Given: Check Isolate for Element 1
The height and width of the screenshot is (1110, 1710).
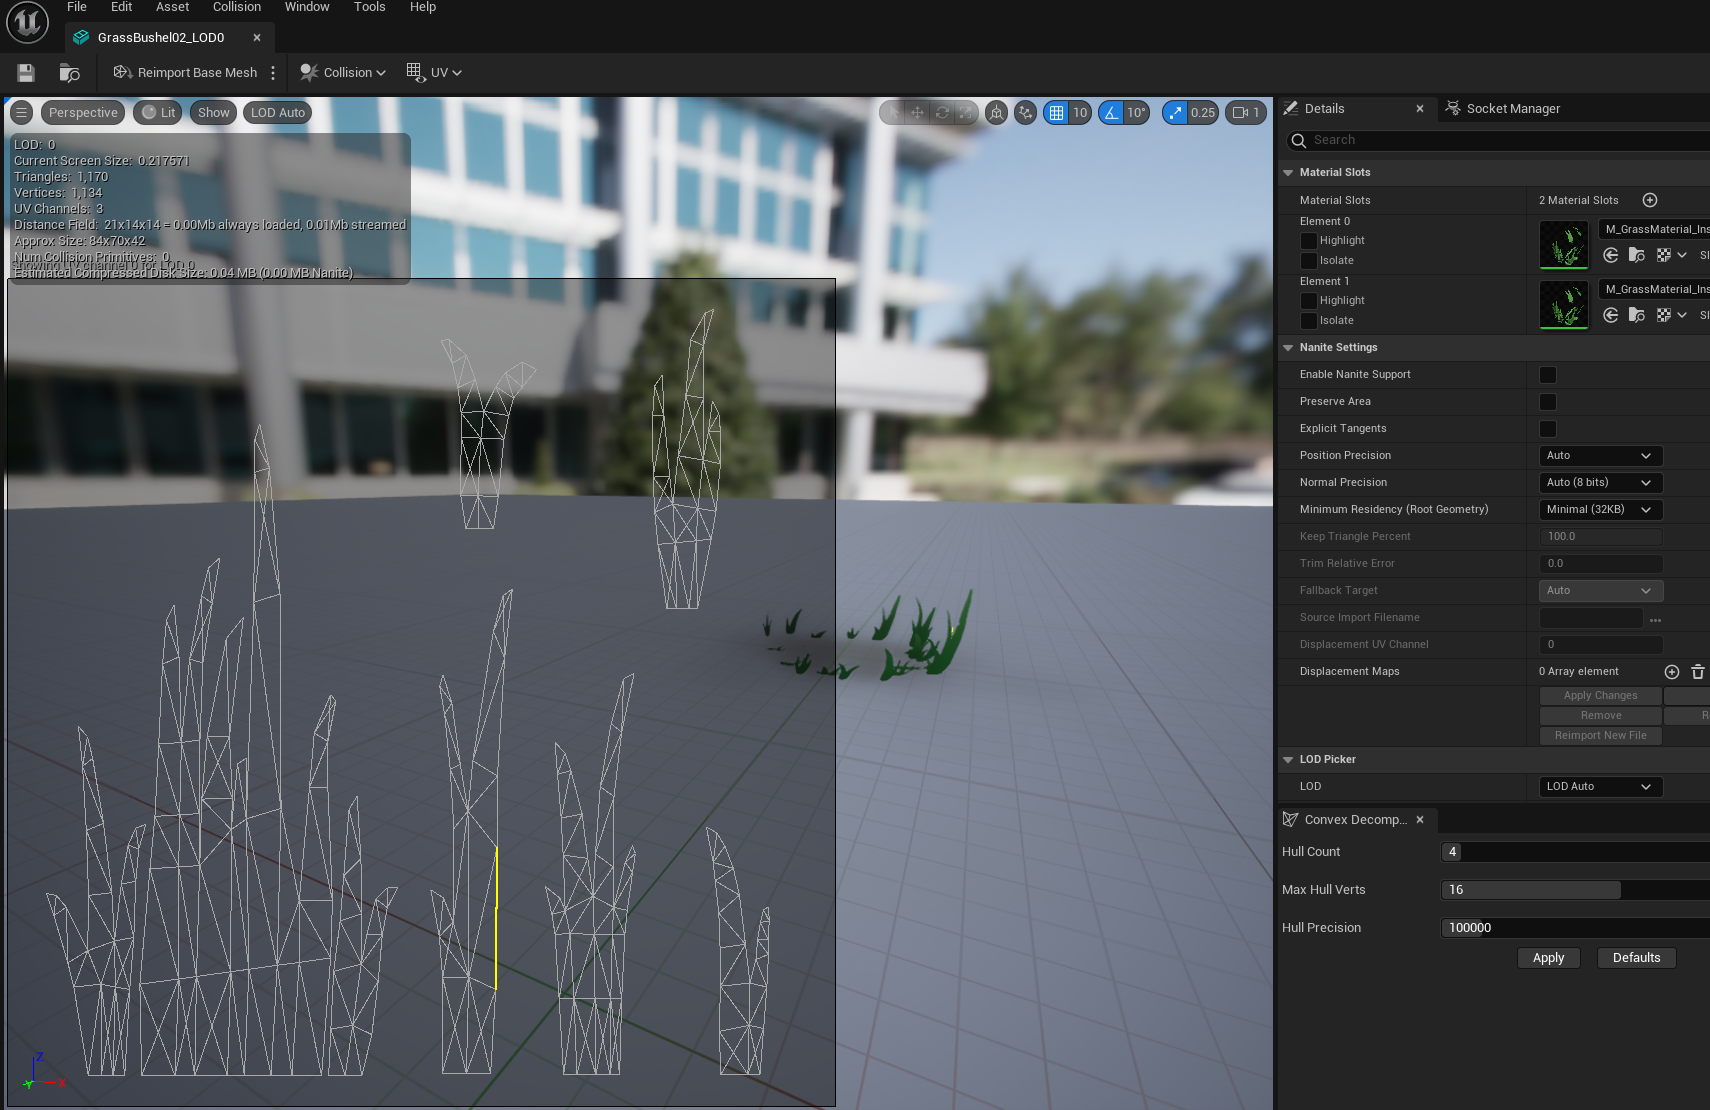Looking at the screenshot, I should pos(1308,321).
